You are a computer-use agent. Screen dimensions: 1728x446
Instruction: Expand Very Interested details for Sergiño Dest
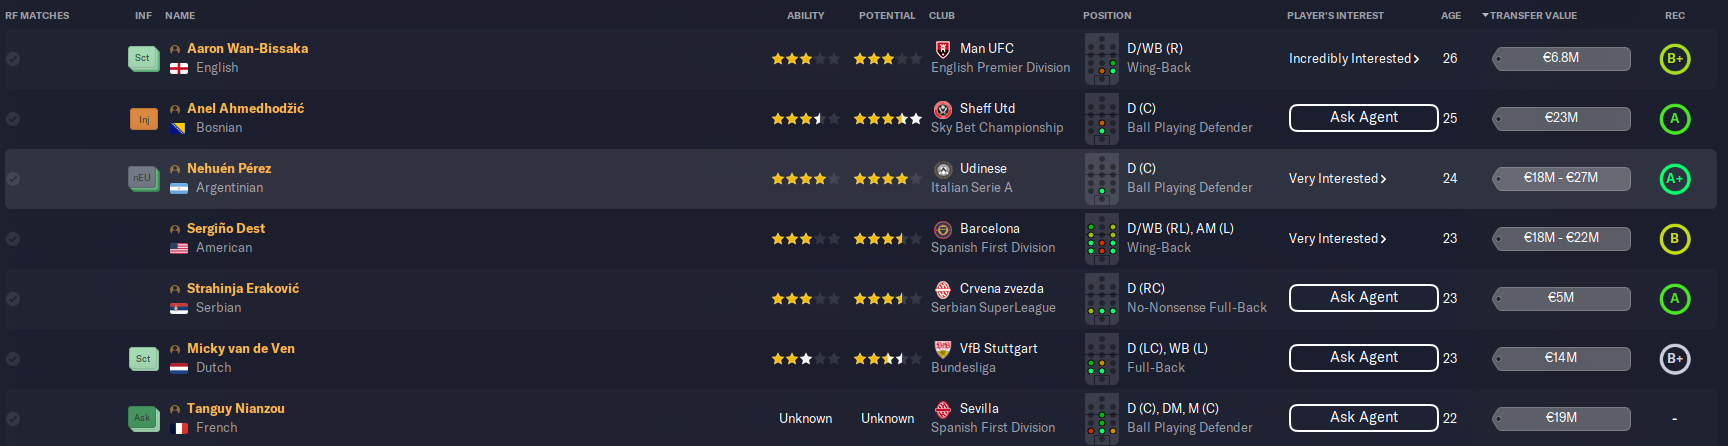[x=1337, y=239]
